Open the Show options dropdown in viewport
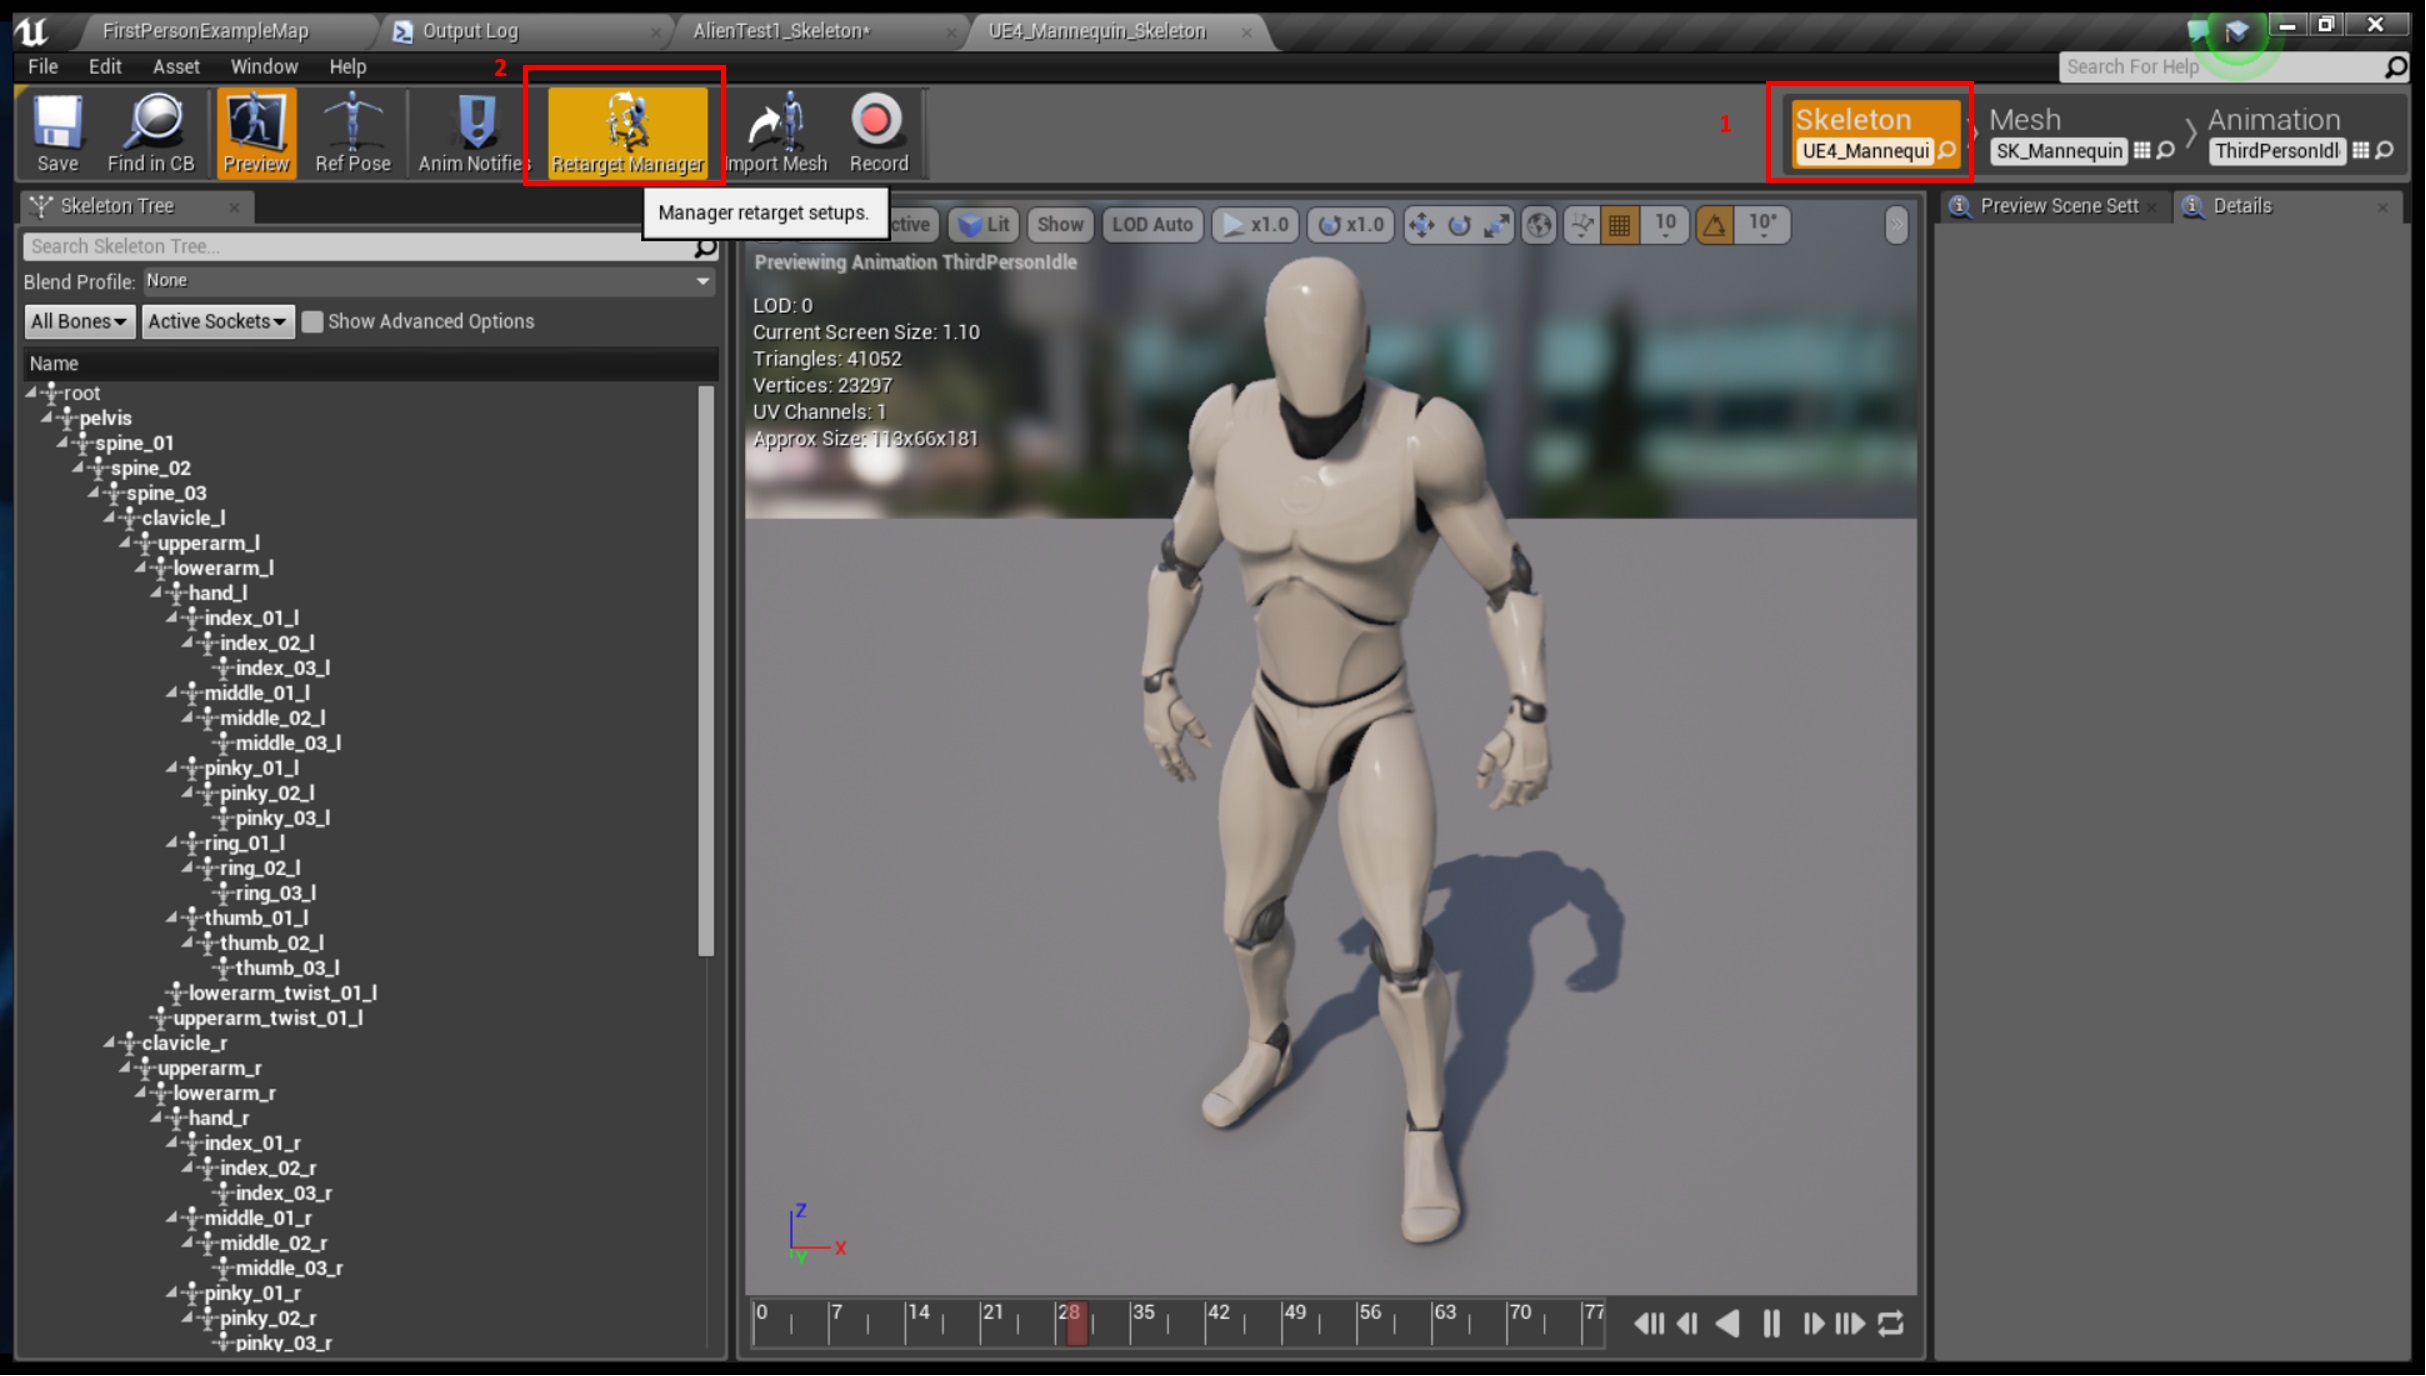 [1059, 225]
